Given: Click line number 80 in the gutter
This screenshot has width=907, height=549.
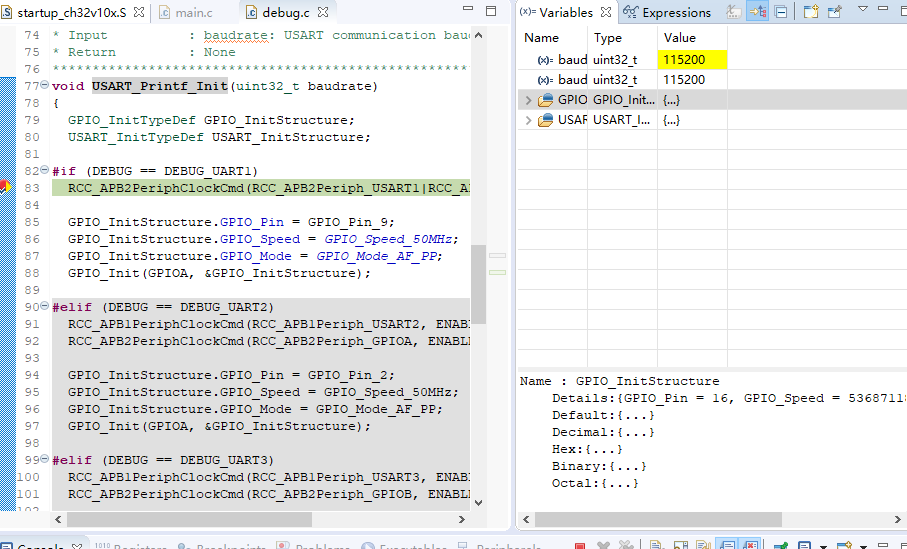Looking at the screenshot, I should click(32, 137).
